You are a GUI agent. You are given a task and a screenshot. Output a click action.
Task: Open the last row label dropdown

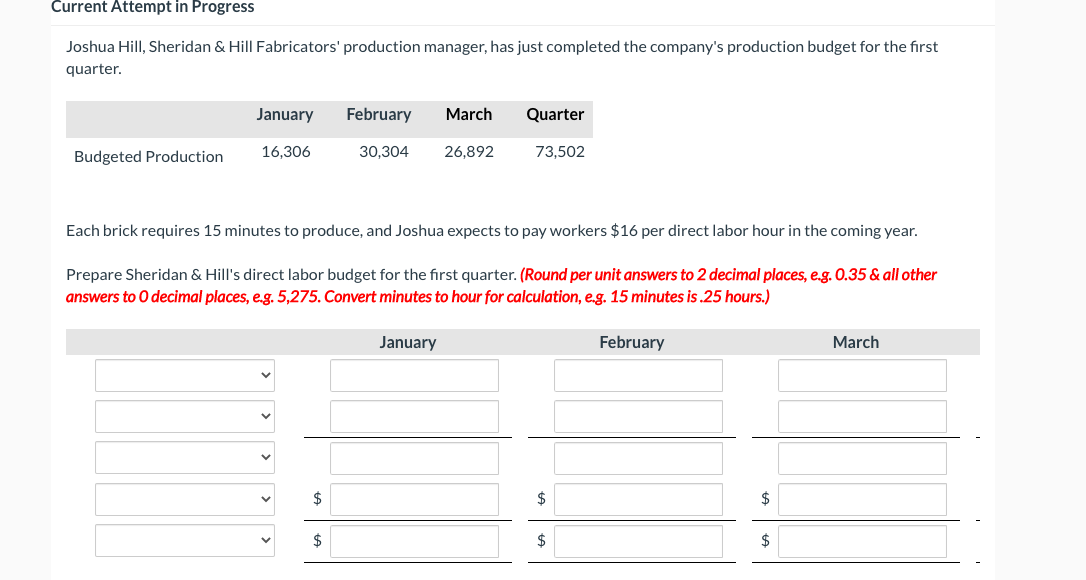pos(184,541)
